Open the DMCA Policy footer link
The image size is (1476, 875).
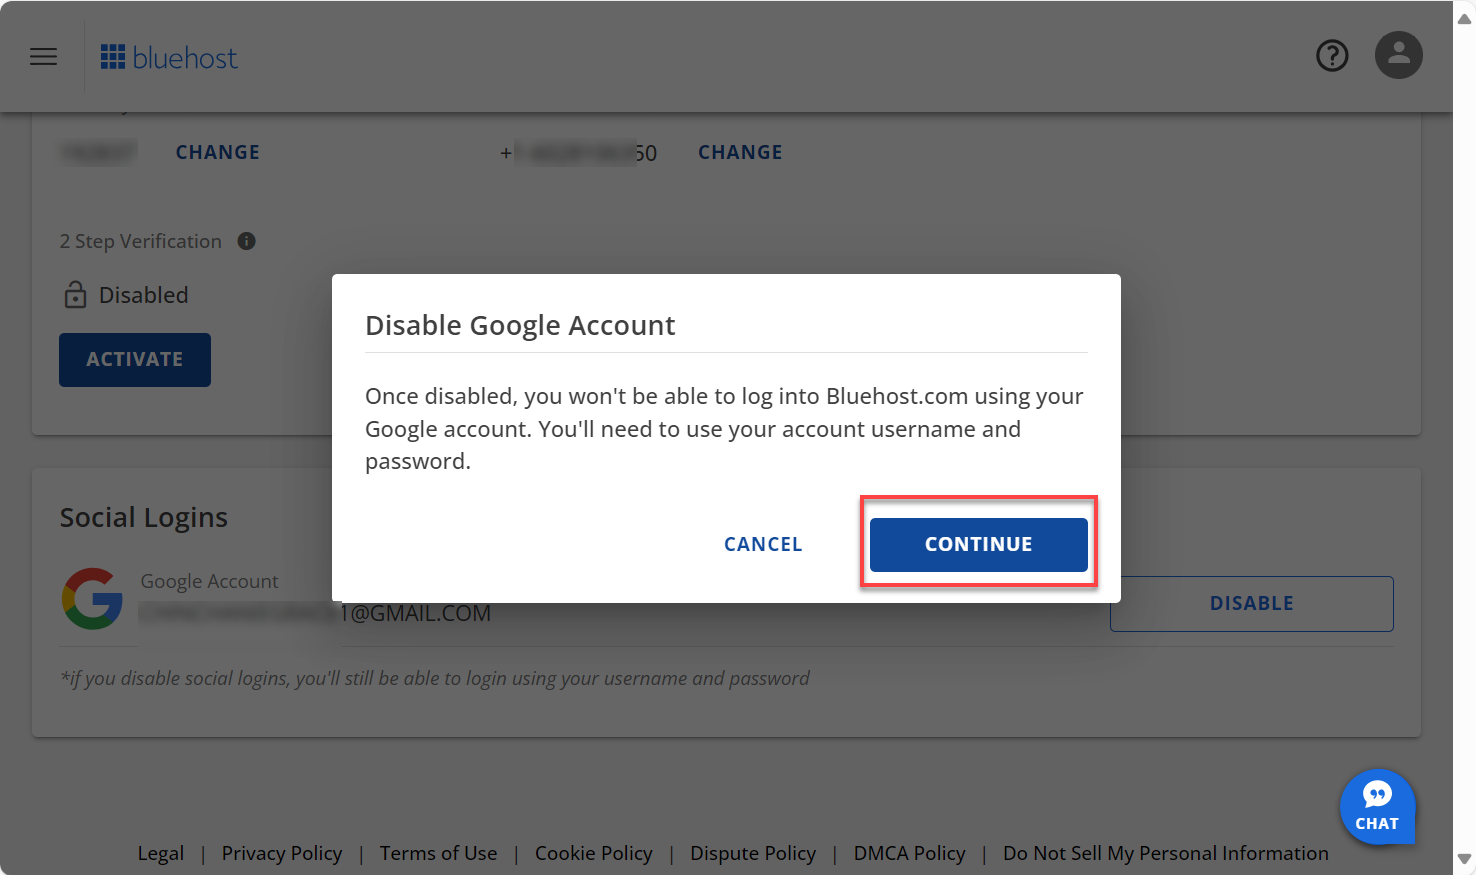click(910, 853)
